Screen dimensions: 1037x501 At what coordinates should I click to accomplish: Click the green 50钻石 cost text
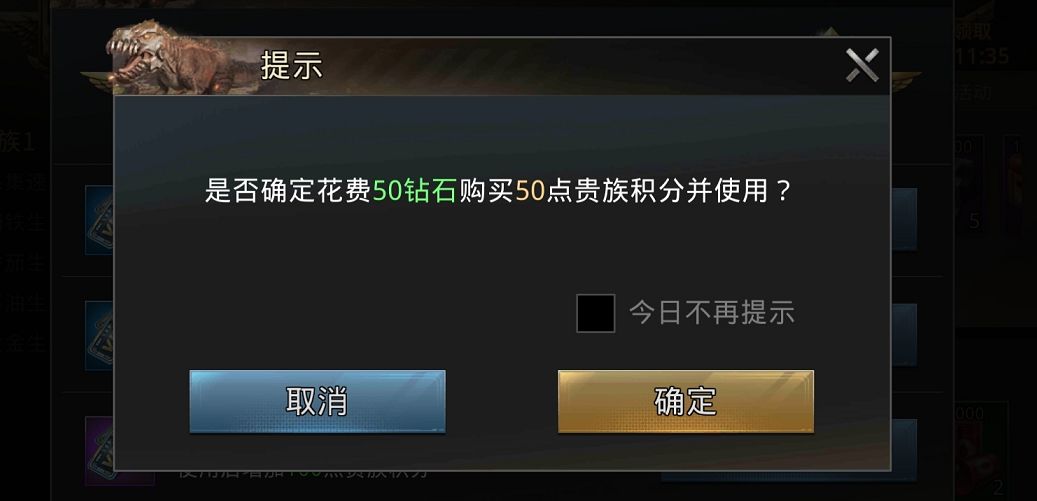(x=415, y=191)
